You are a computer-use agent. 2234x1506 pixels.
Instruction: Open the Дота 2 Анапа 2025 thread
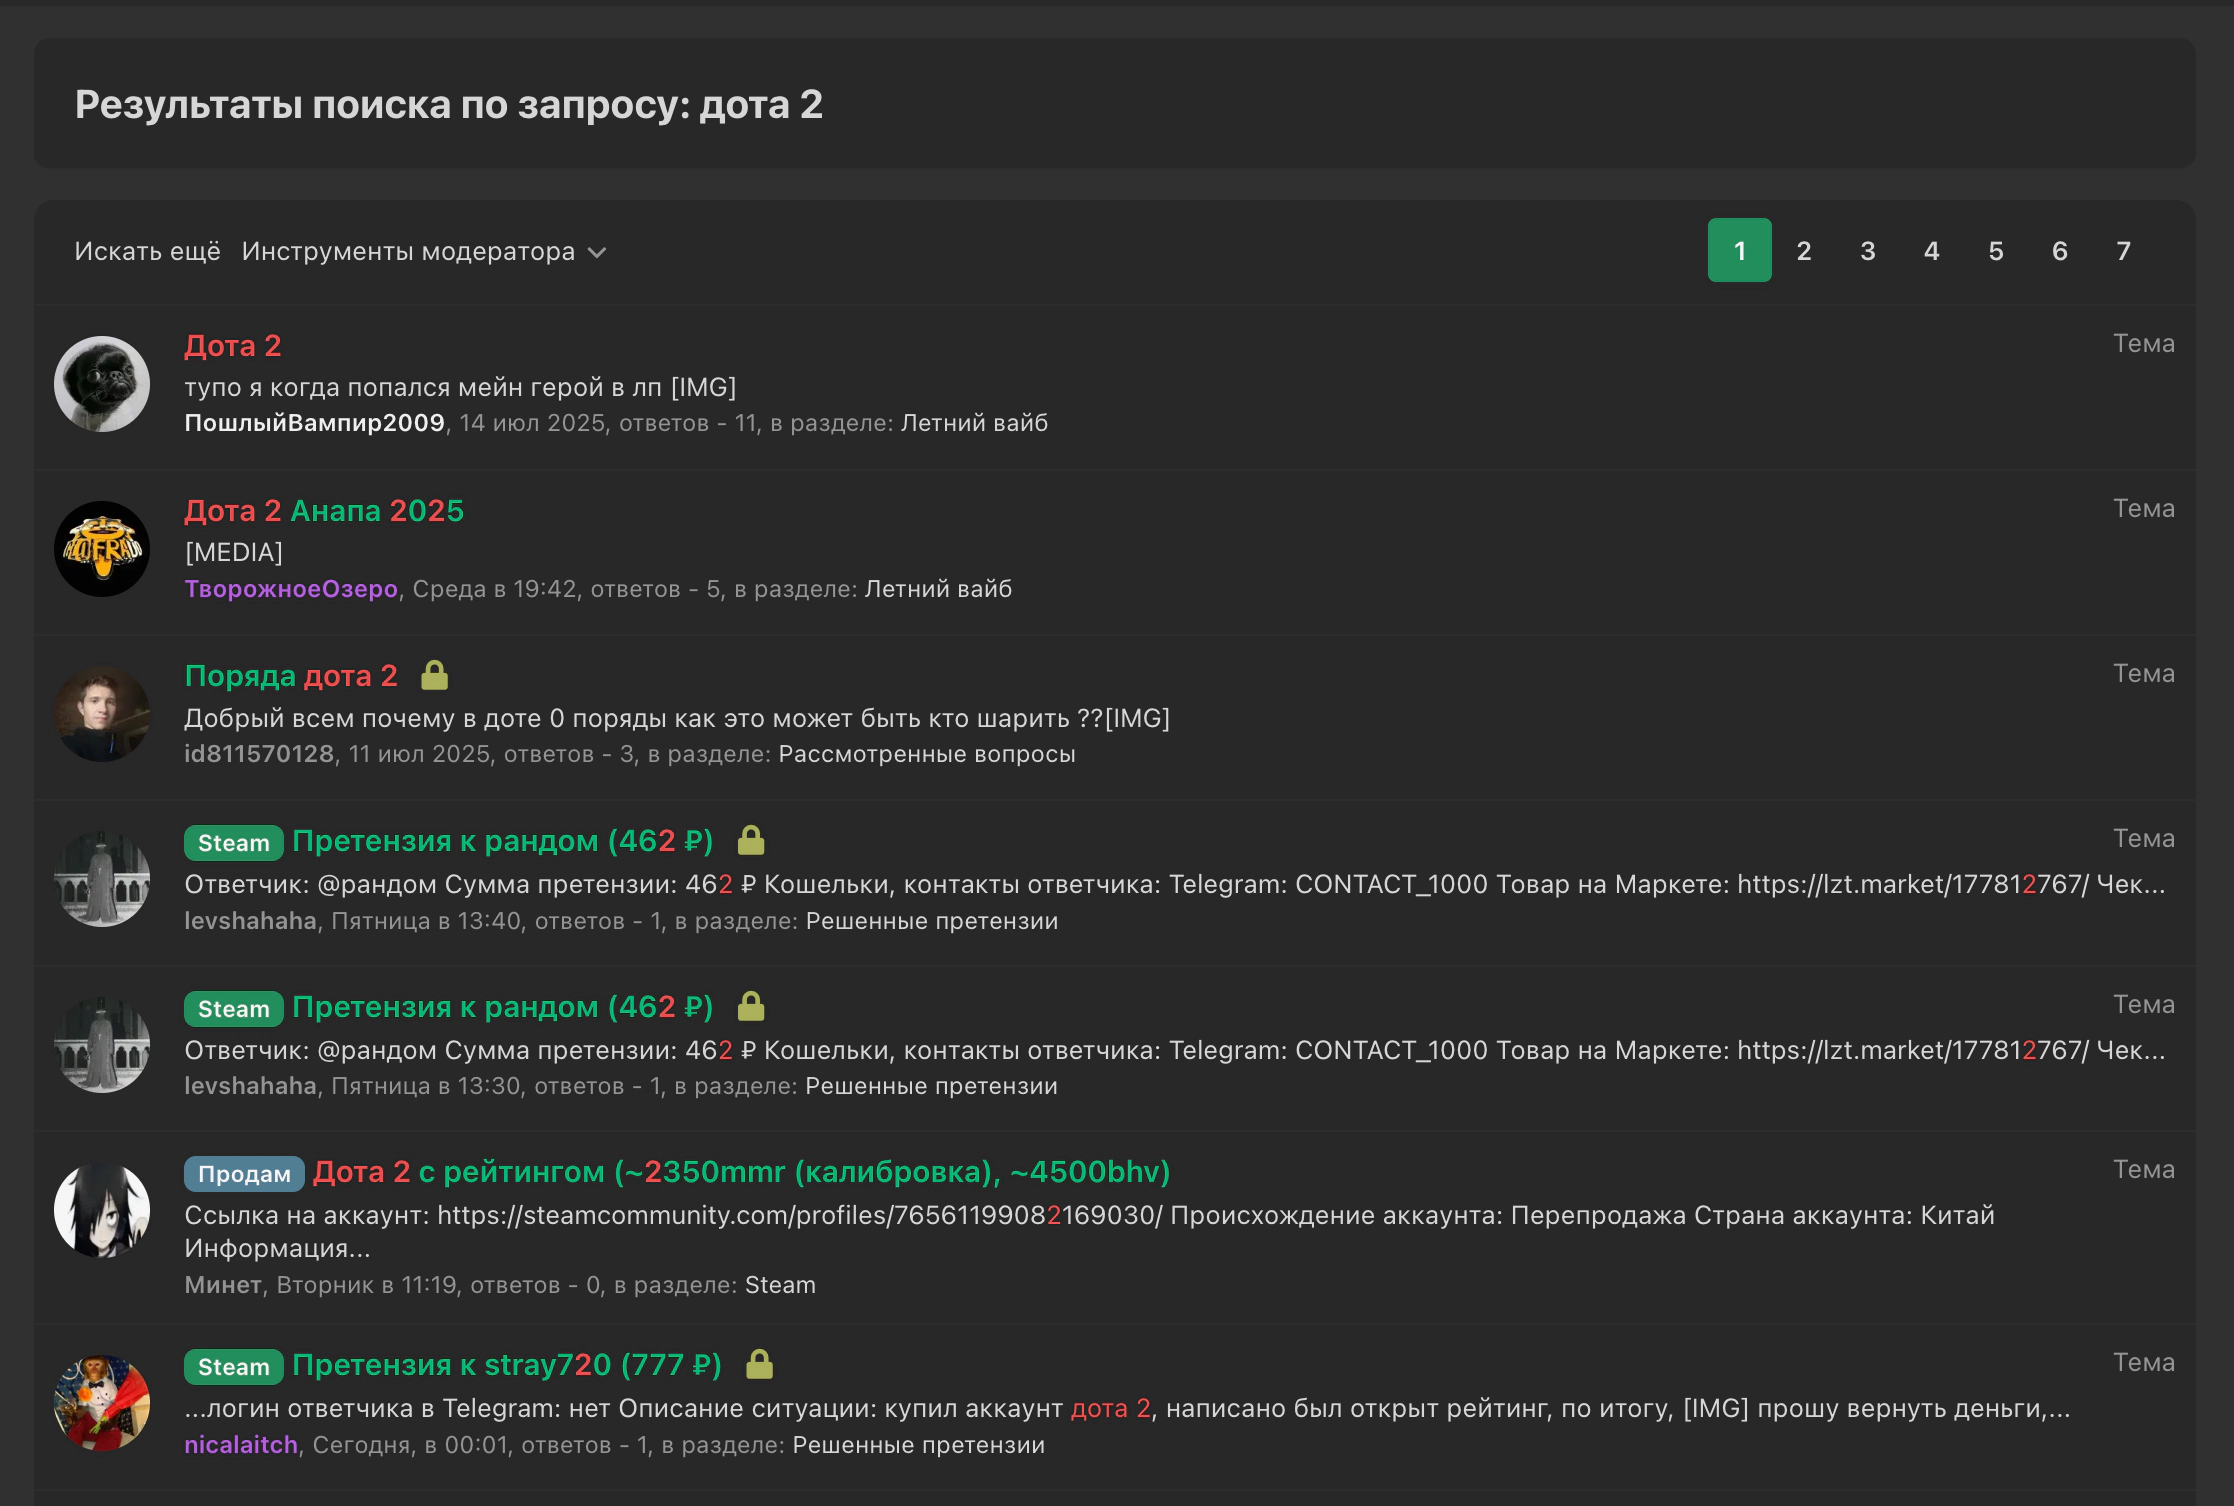tap(324, 511)
